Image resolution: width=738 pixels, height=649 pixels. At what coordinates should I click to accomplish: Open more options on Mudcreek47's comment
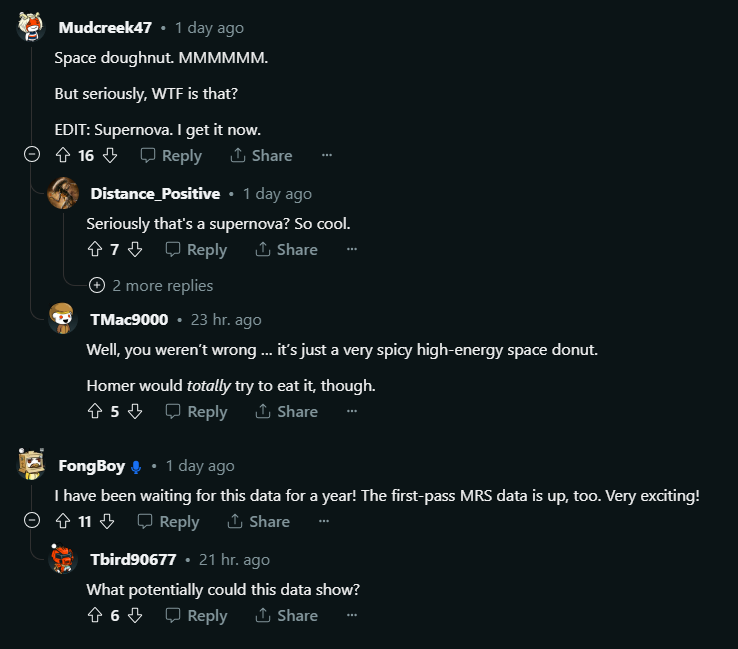326,155
